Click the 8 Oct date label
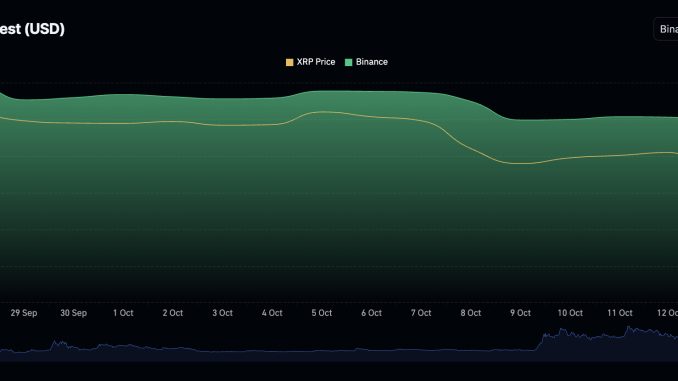 [471, 313]
